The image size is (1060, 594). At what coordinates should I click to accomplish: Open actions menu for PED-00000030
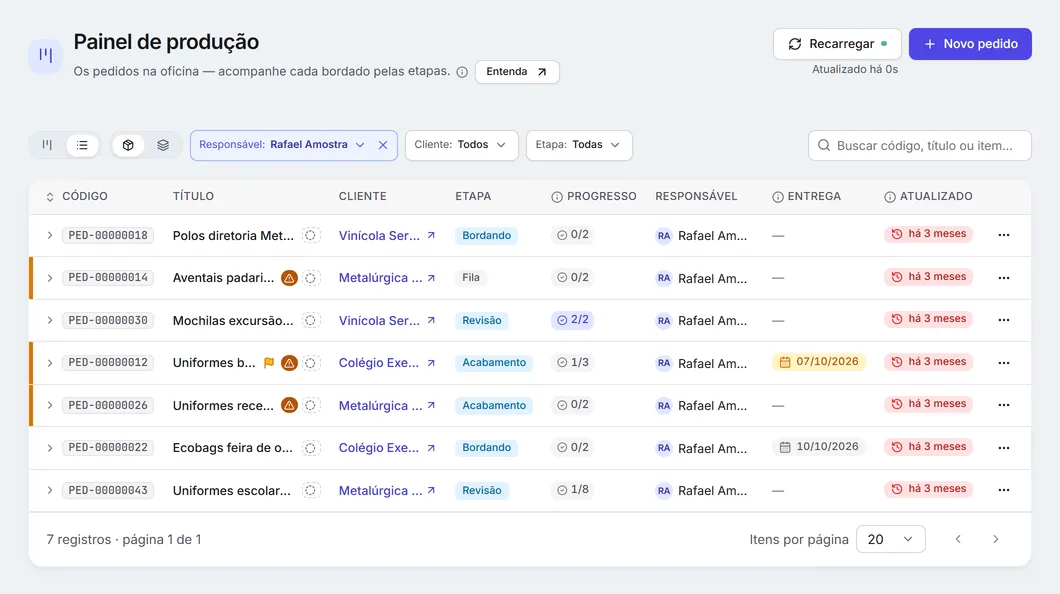pyautogui.click(x=1004, y=320)
